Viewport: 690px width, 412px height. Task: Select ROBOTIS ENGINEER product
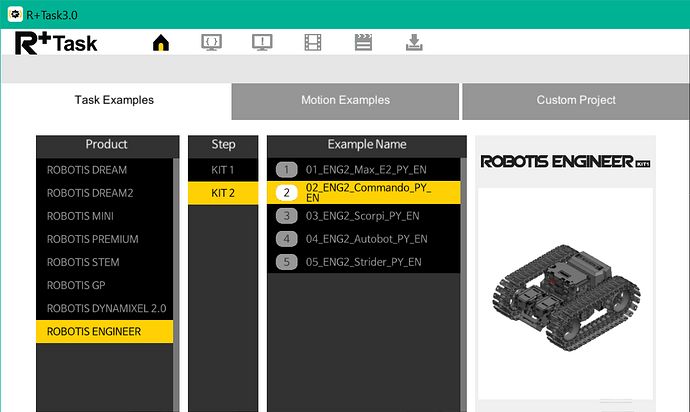click(105, 331)
